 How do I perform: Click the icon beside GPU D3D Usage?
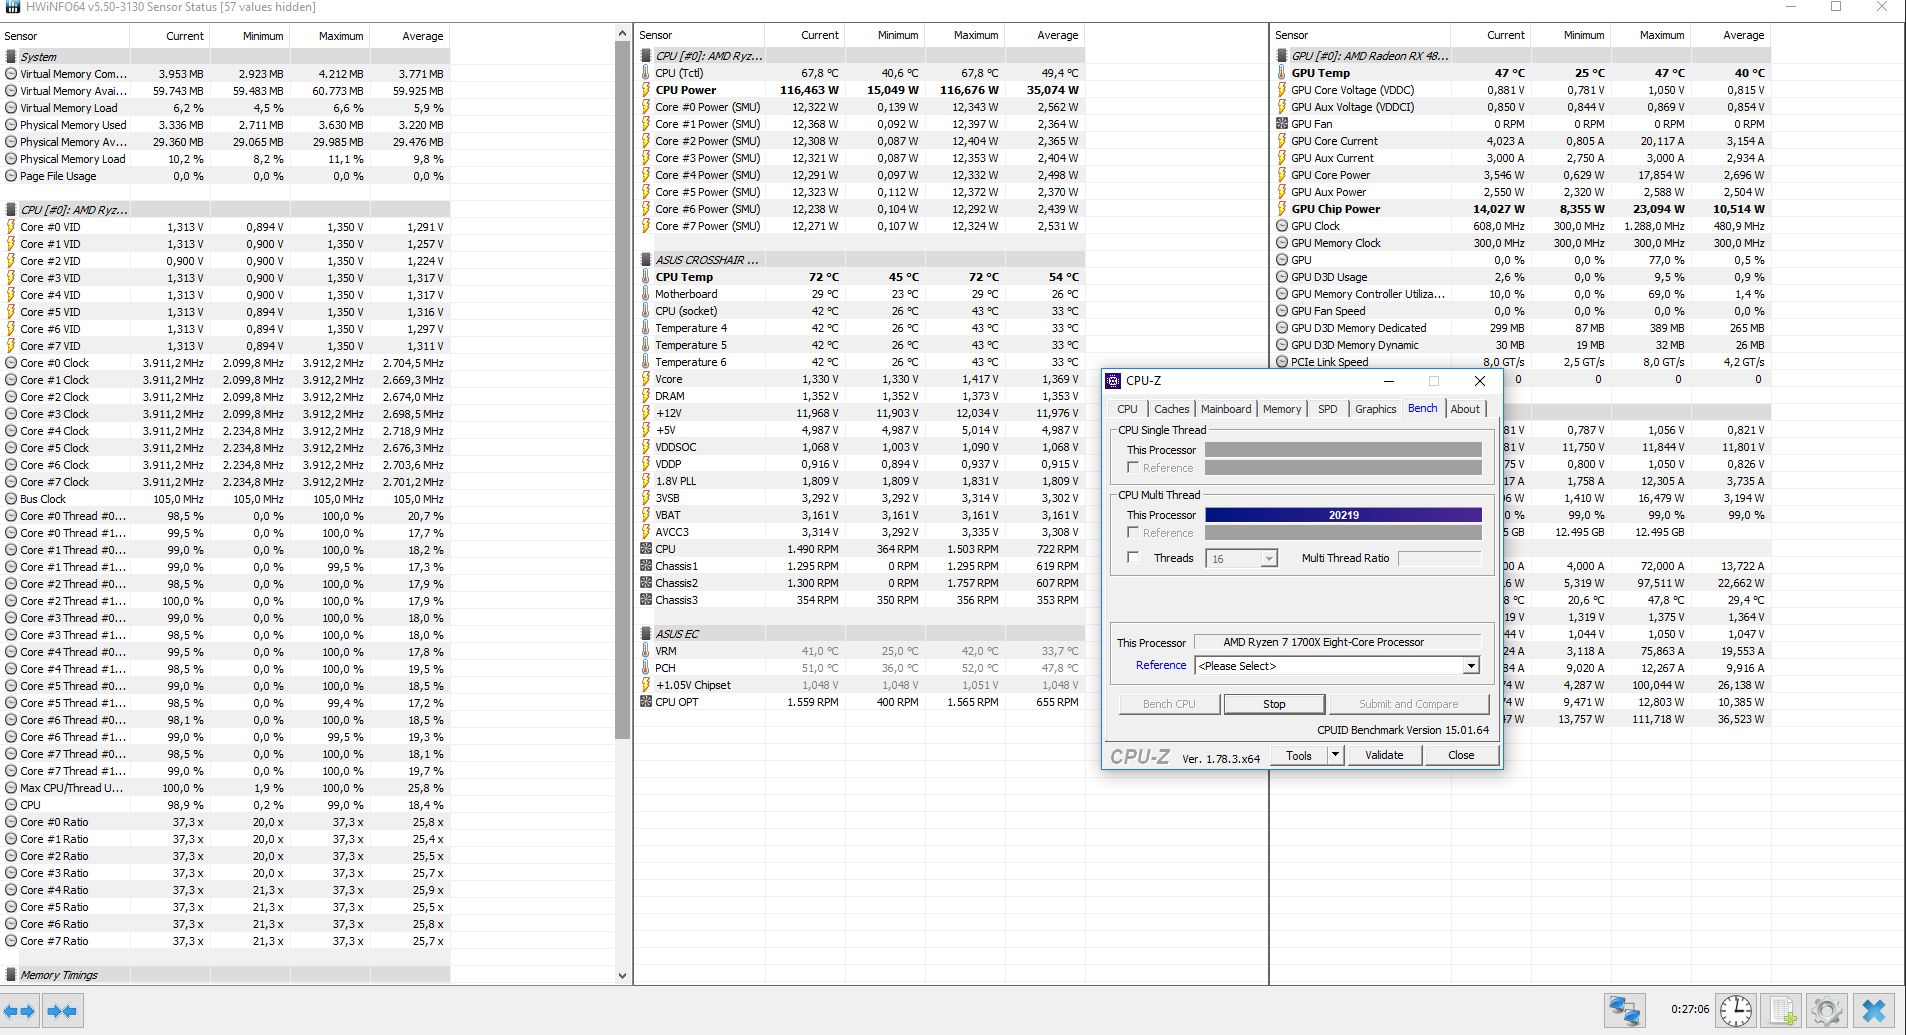point(1282,277)
